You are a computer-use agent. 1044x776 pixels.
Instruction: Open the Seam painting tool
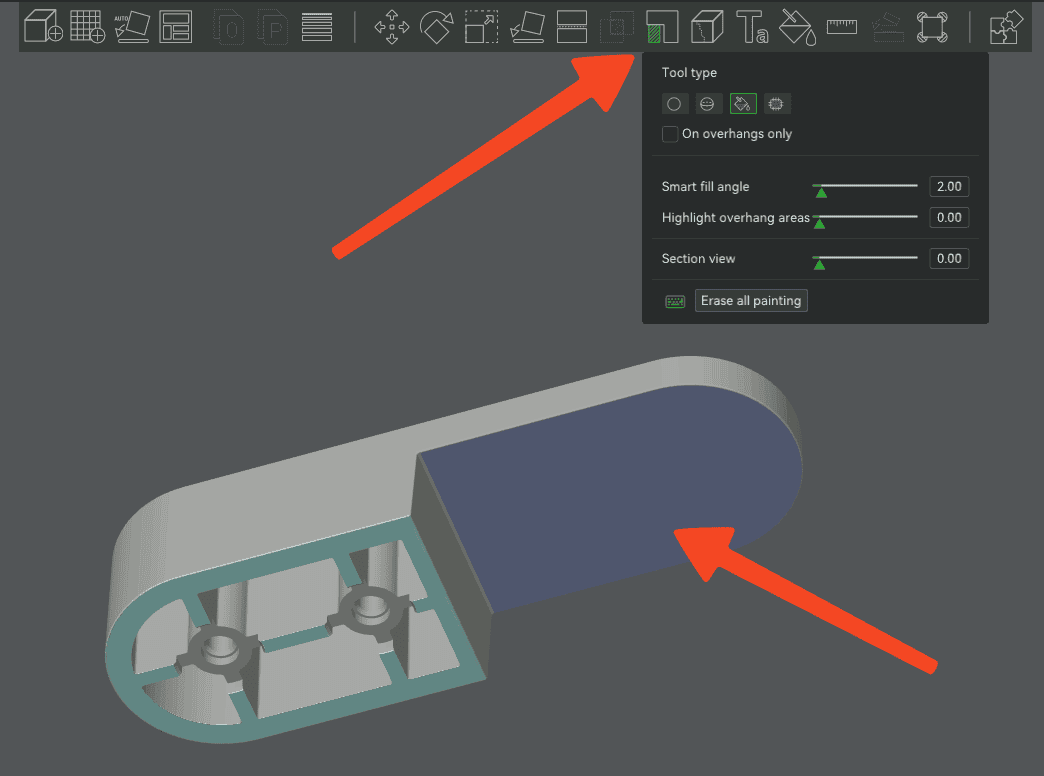(706, 27)
